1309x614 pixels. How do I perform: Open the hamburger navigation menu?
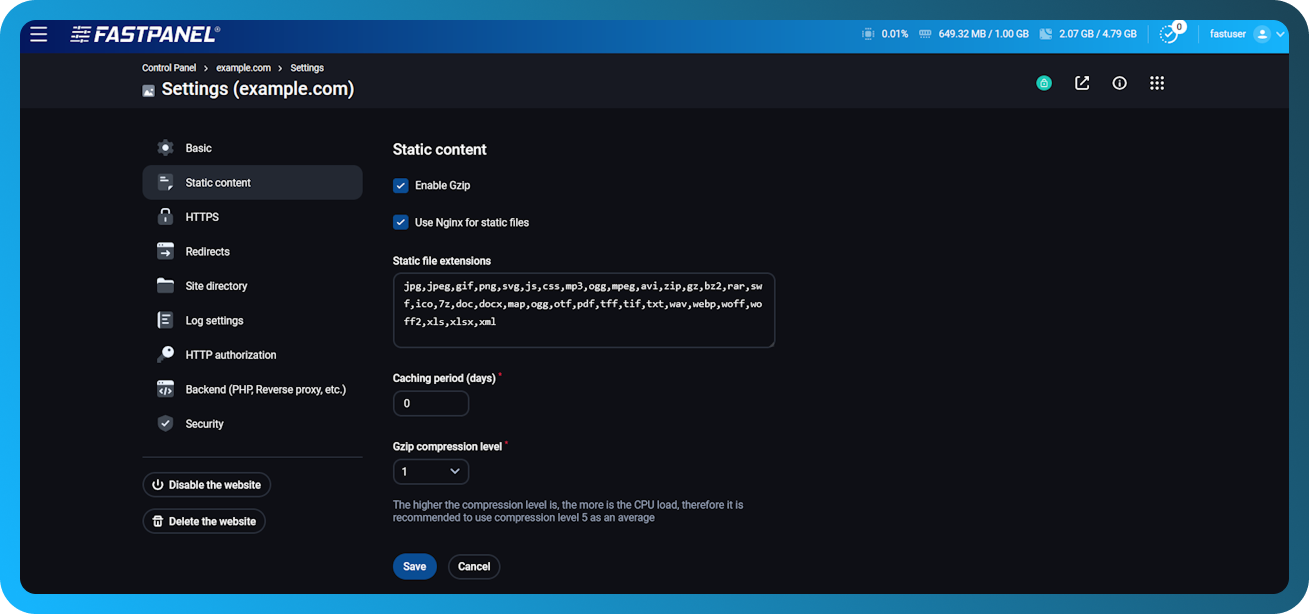(38, 33)
